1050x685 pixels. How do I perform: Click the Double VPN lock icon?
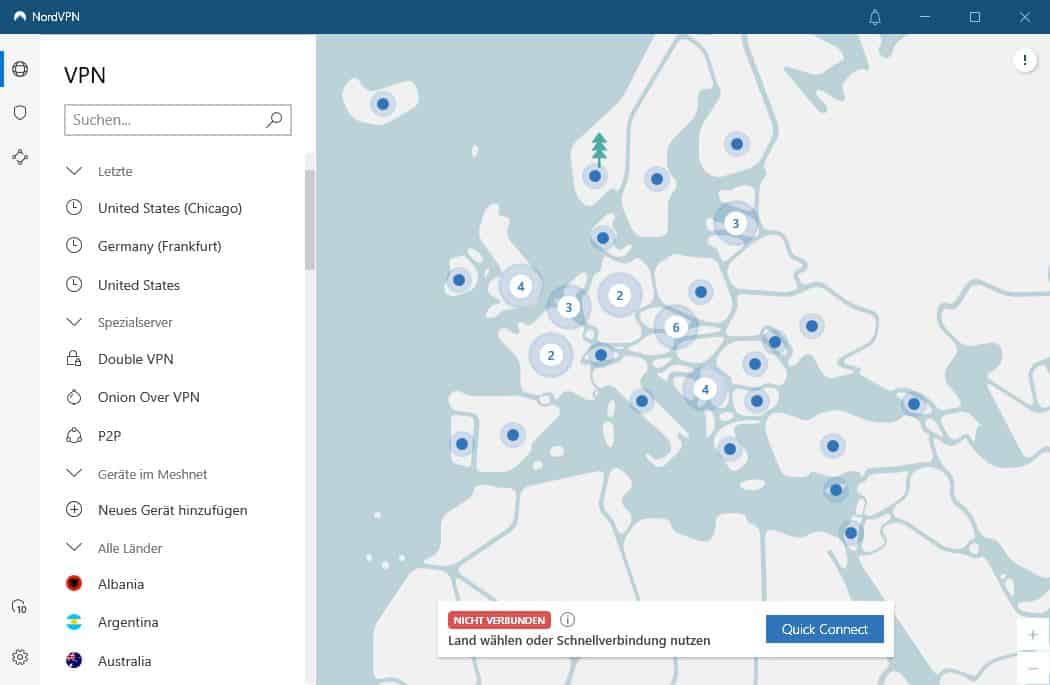[74, 358]
